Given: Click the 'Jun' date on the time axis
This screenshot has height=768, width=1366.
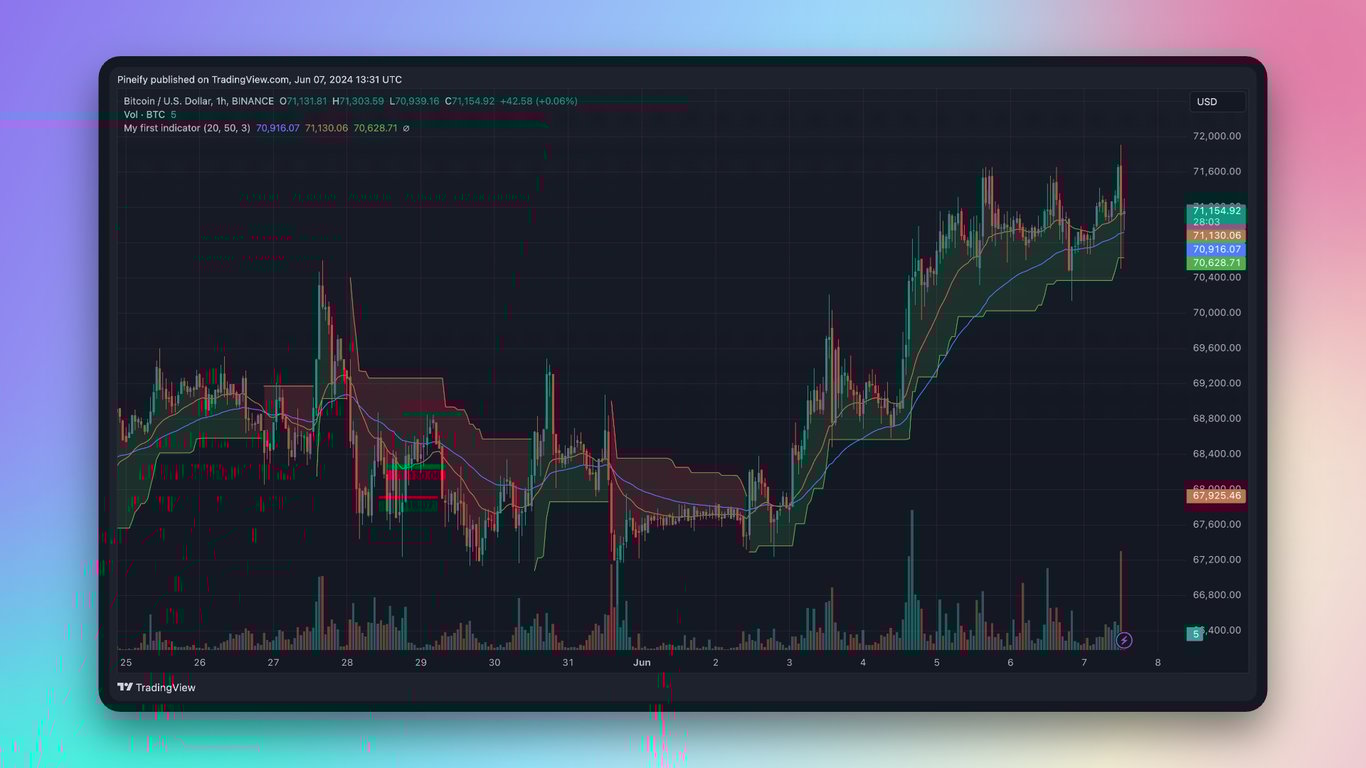Looking at the screenshot, I should 642,662.
